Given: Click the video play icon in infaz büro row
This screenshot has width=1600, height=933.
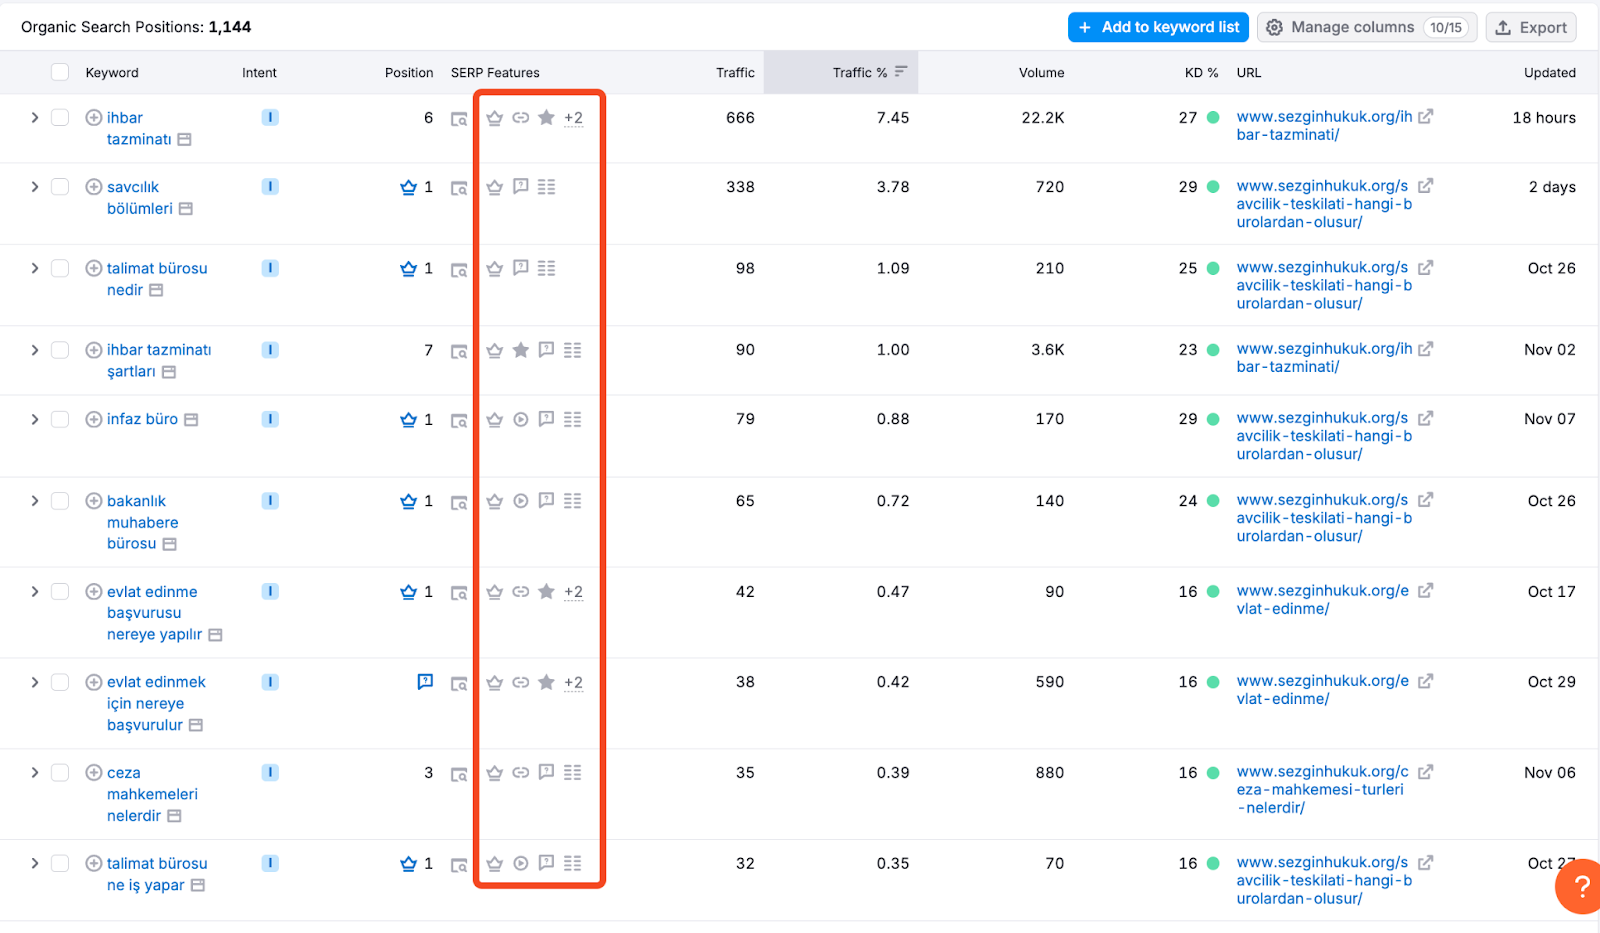Looking at the screenshot, I should coord(521,420).
